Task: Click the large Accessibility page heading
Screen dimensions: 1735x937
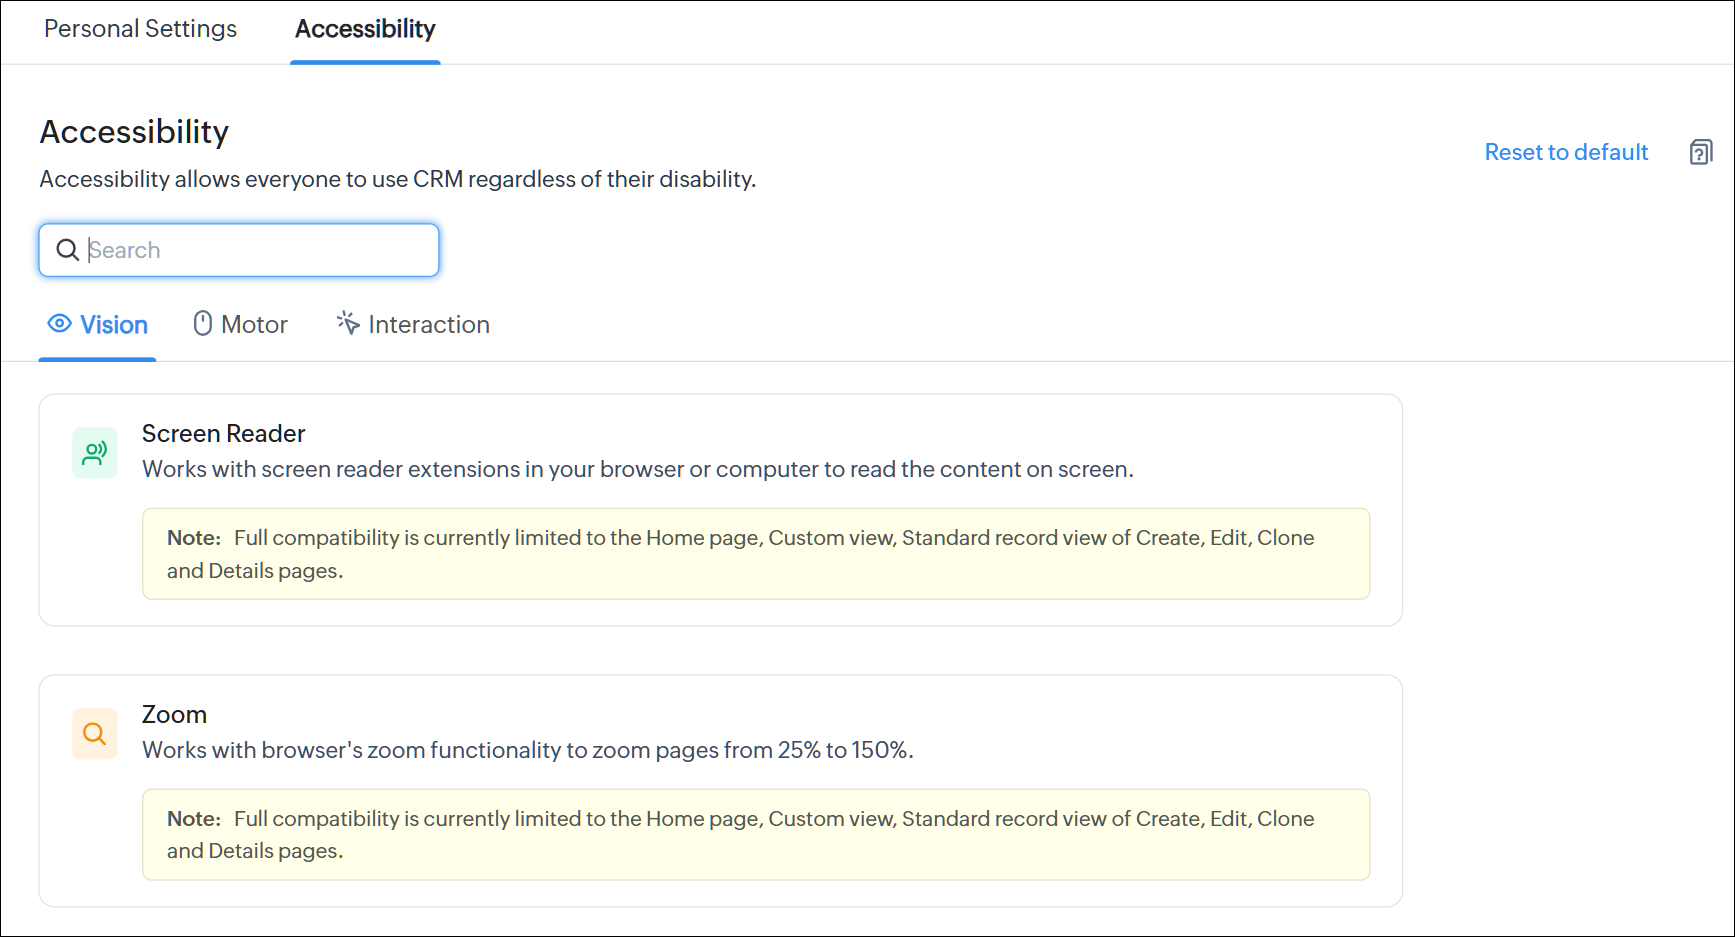Action: (134, 132)
